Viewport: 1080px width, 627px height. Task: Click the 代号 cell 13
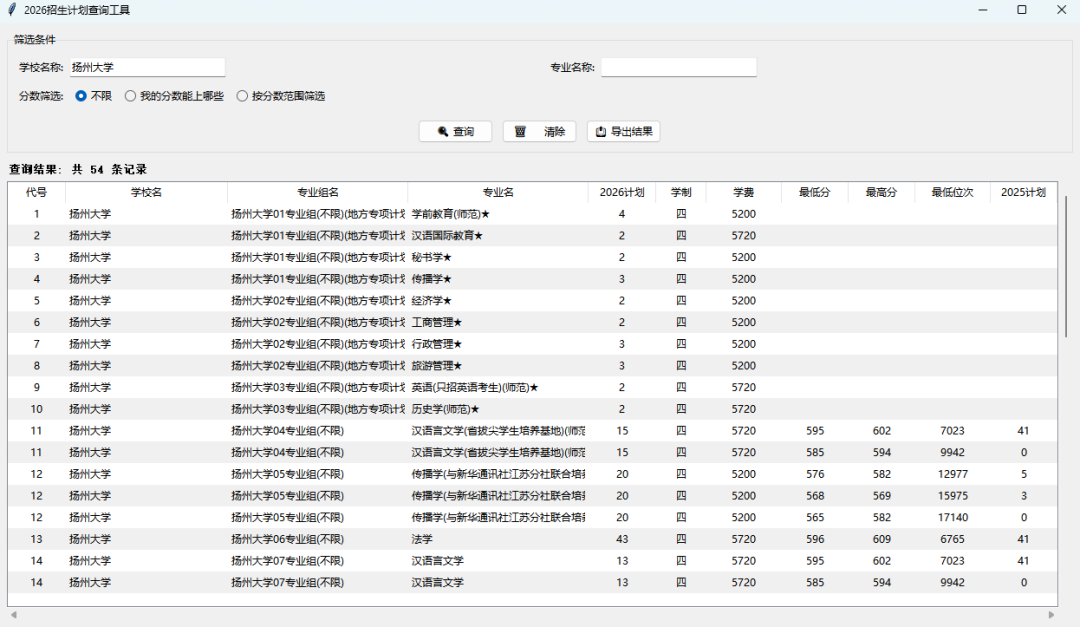click(37, 539)
